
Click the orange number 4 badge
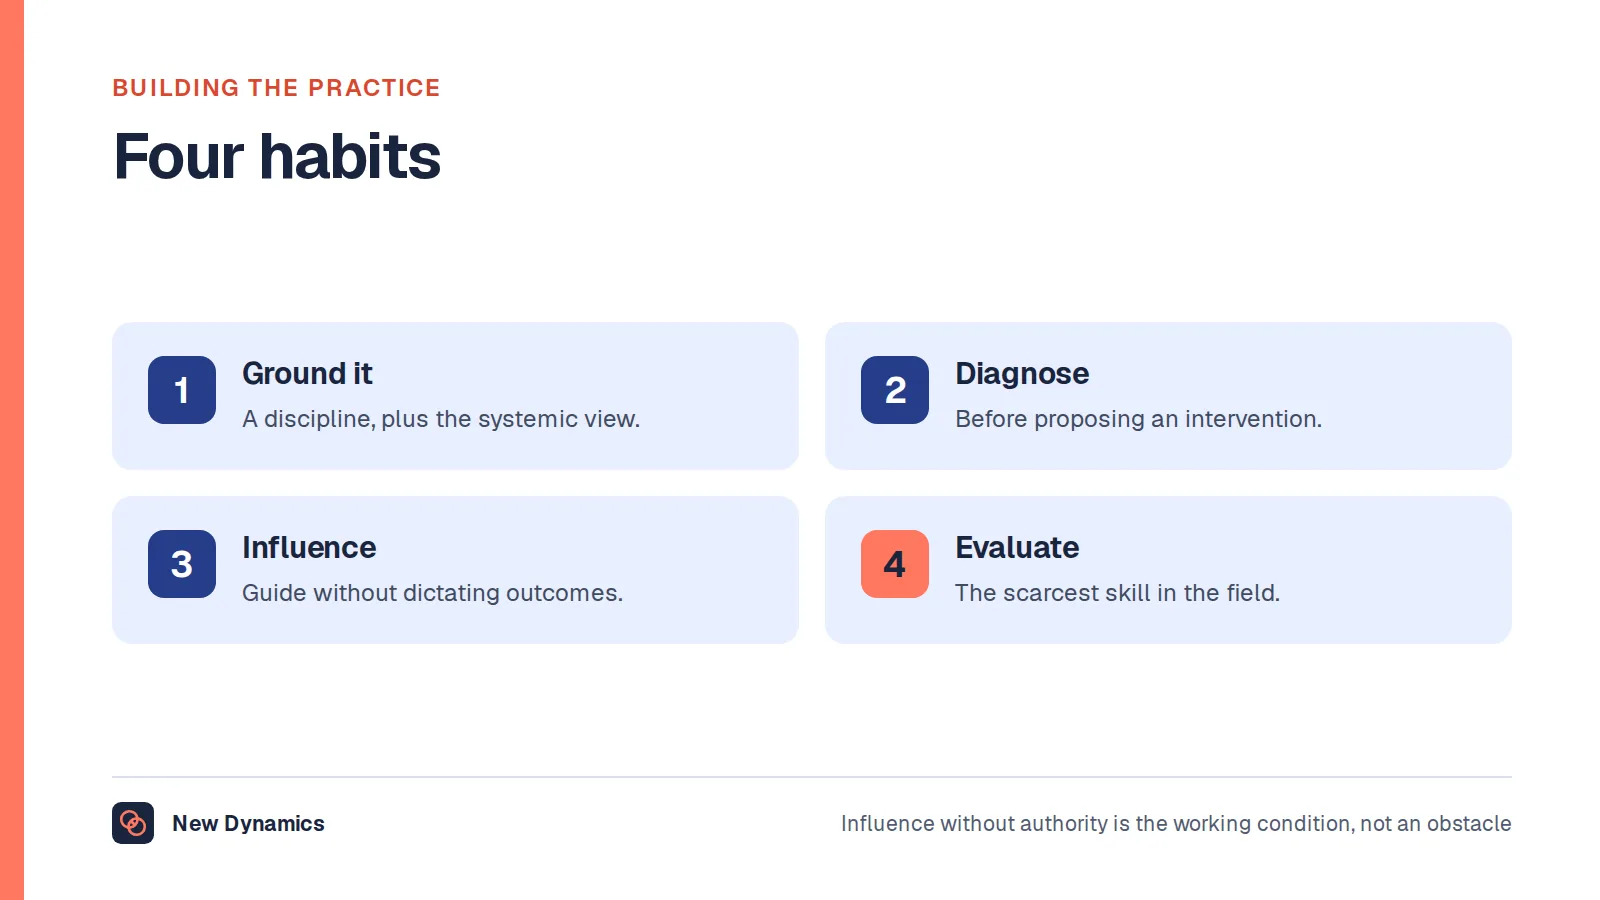pos(895,564)
